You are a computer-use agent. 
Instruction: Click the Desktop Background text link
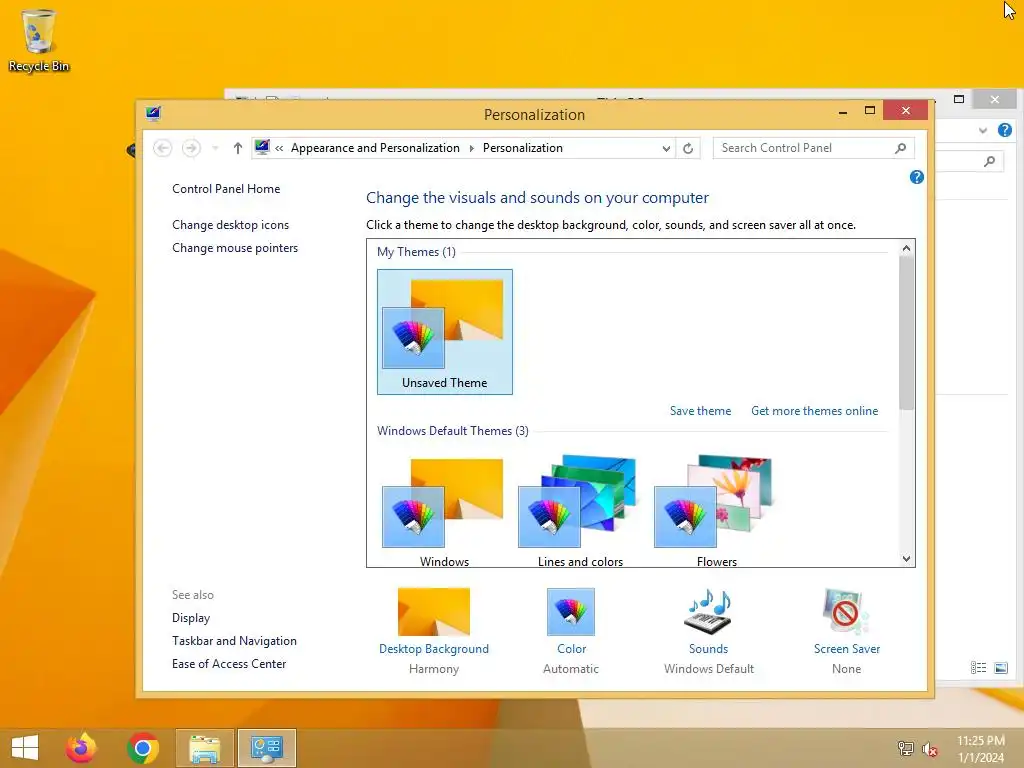[434, 648]
